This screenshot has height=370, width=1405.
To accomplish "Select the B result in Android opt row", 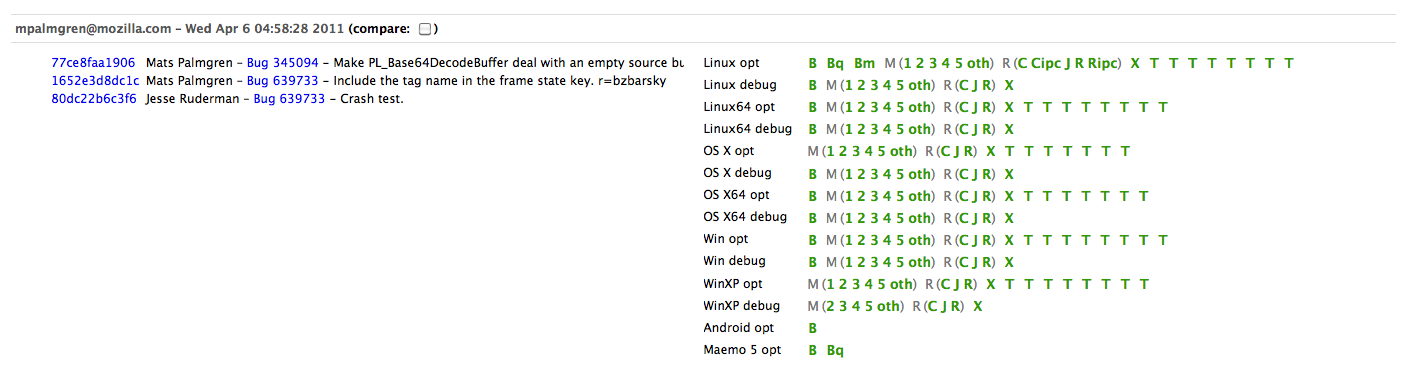I will coord(813,328).
